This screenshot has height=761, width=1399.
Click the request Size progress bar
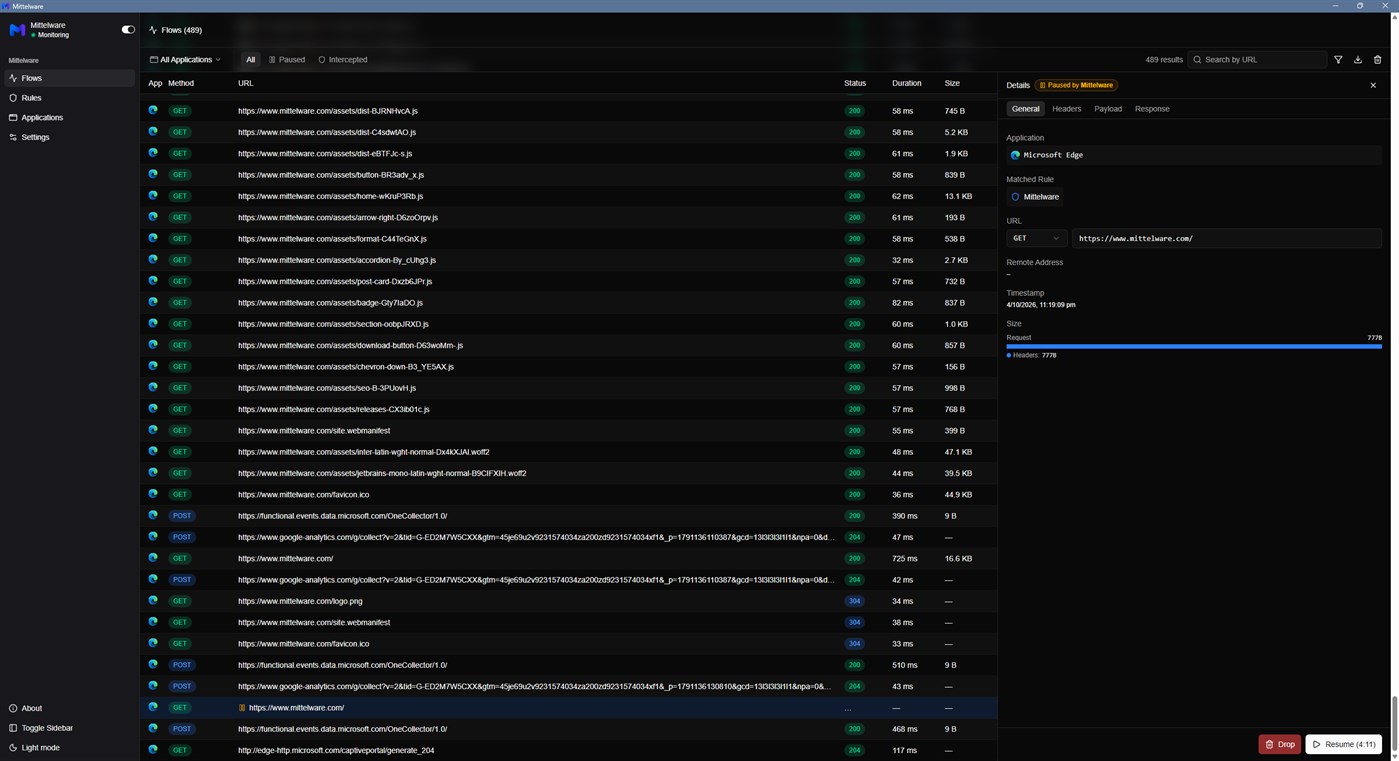(1194, 346)
